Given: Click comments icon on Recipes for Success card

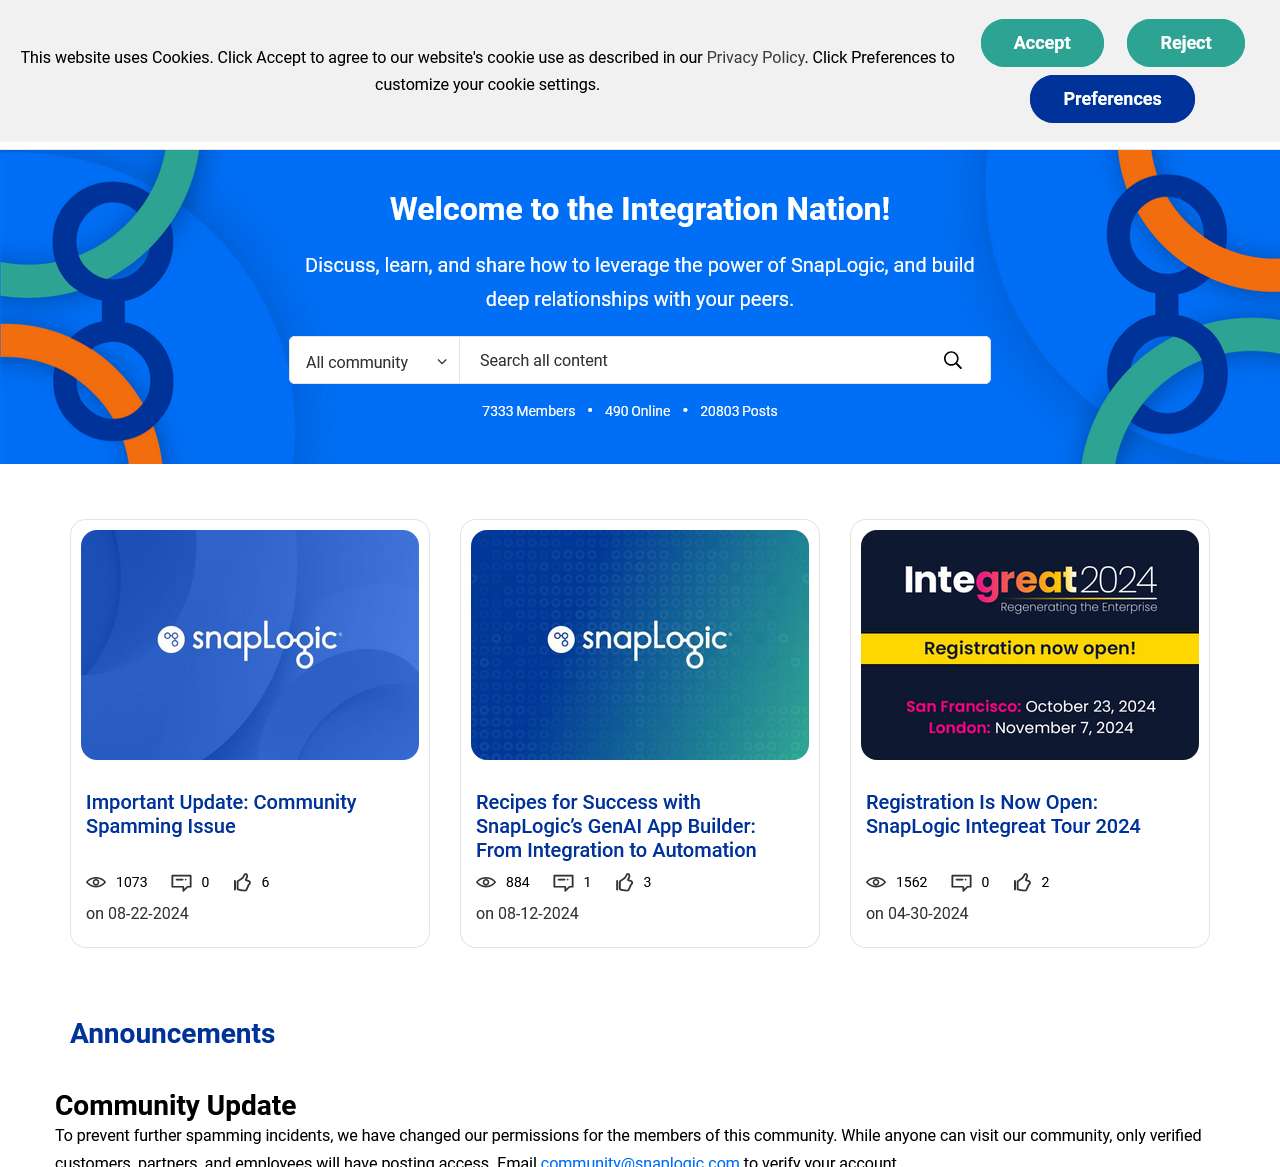Looking at the screenshot, I should coord(563,882).
